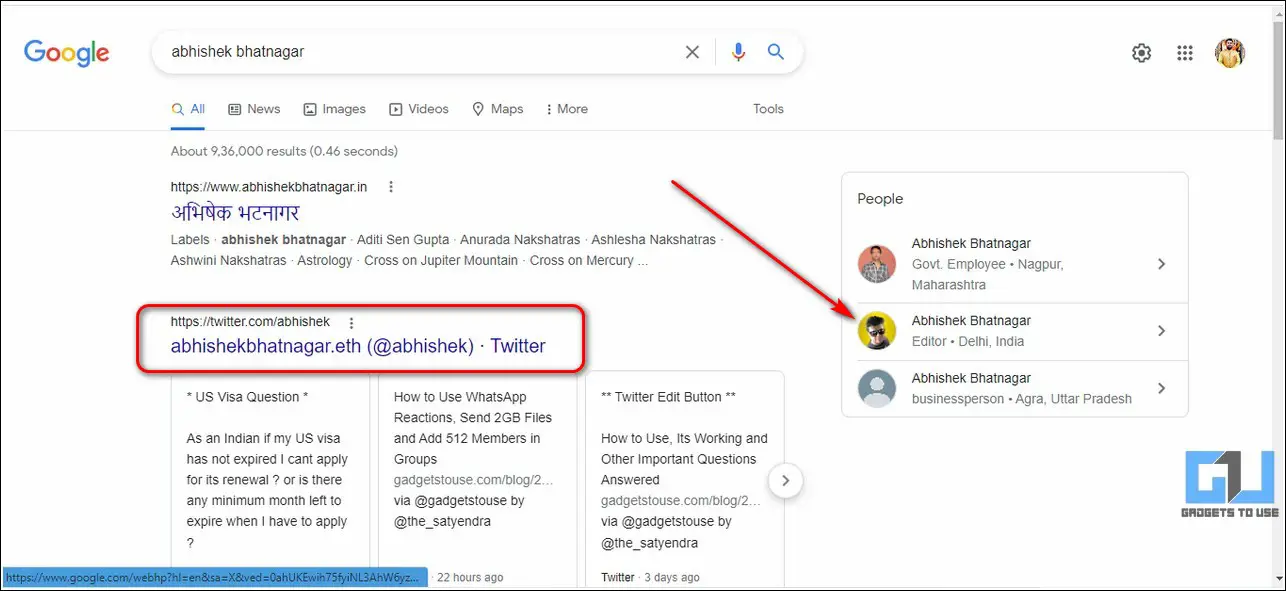
Task: Expand the Editor Delhi person entry
Action: [x=1161, y=331]
